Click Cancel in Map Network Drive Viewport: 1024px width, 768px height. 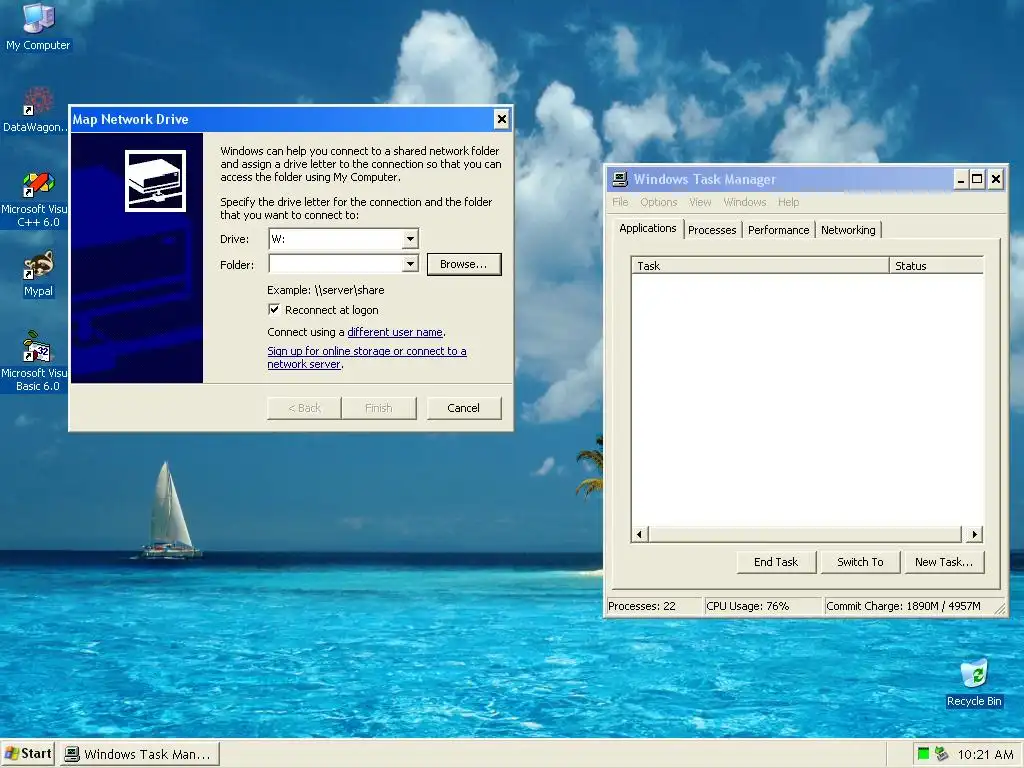coord(464,408)
